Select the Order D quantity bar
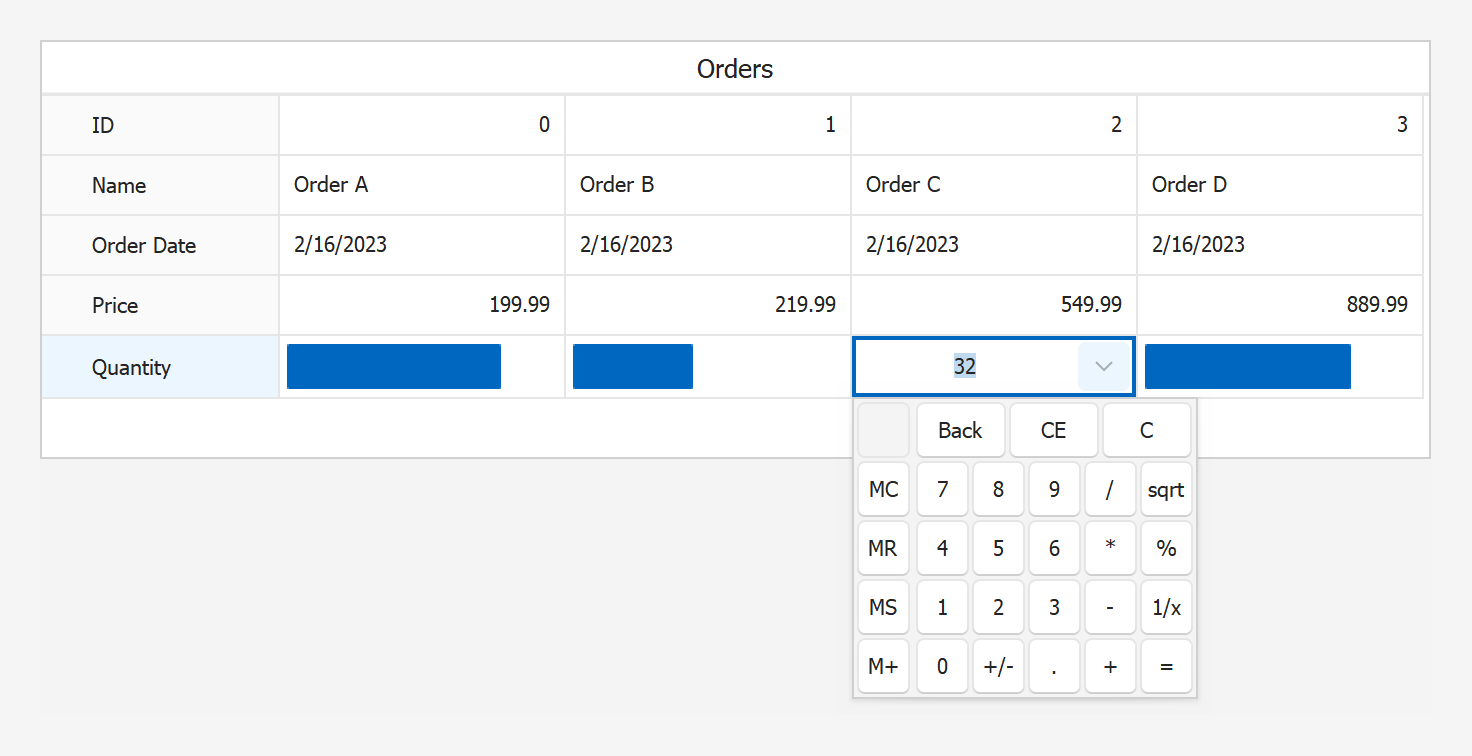 tap(1247, 367)
